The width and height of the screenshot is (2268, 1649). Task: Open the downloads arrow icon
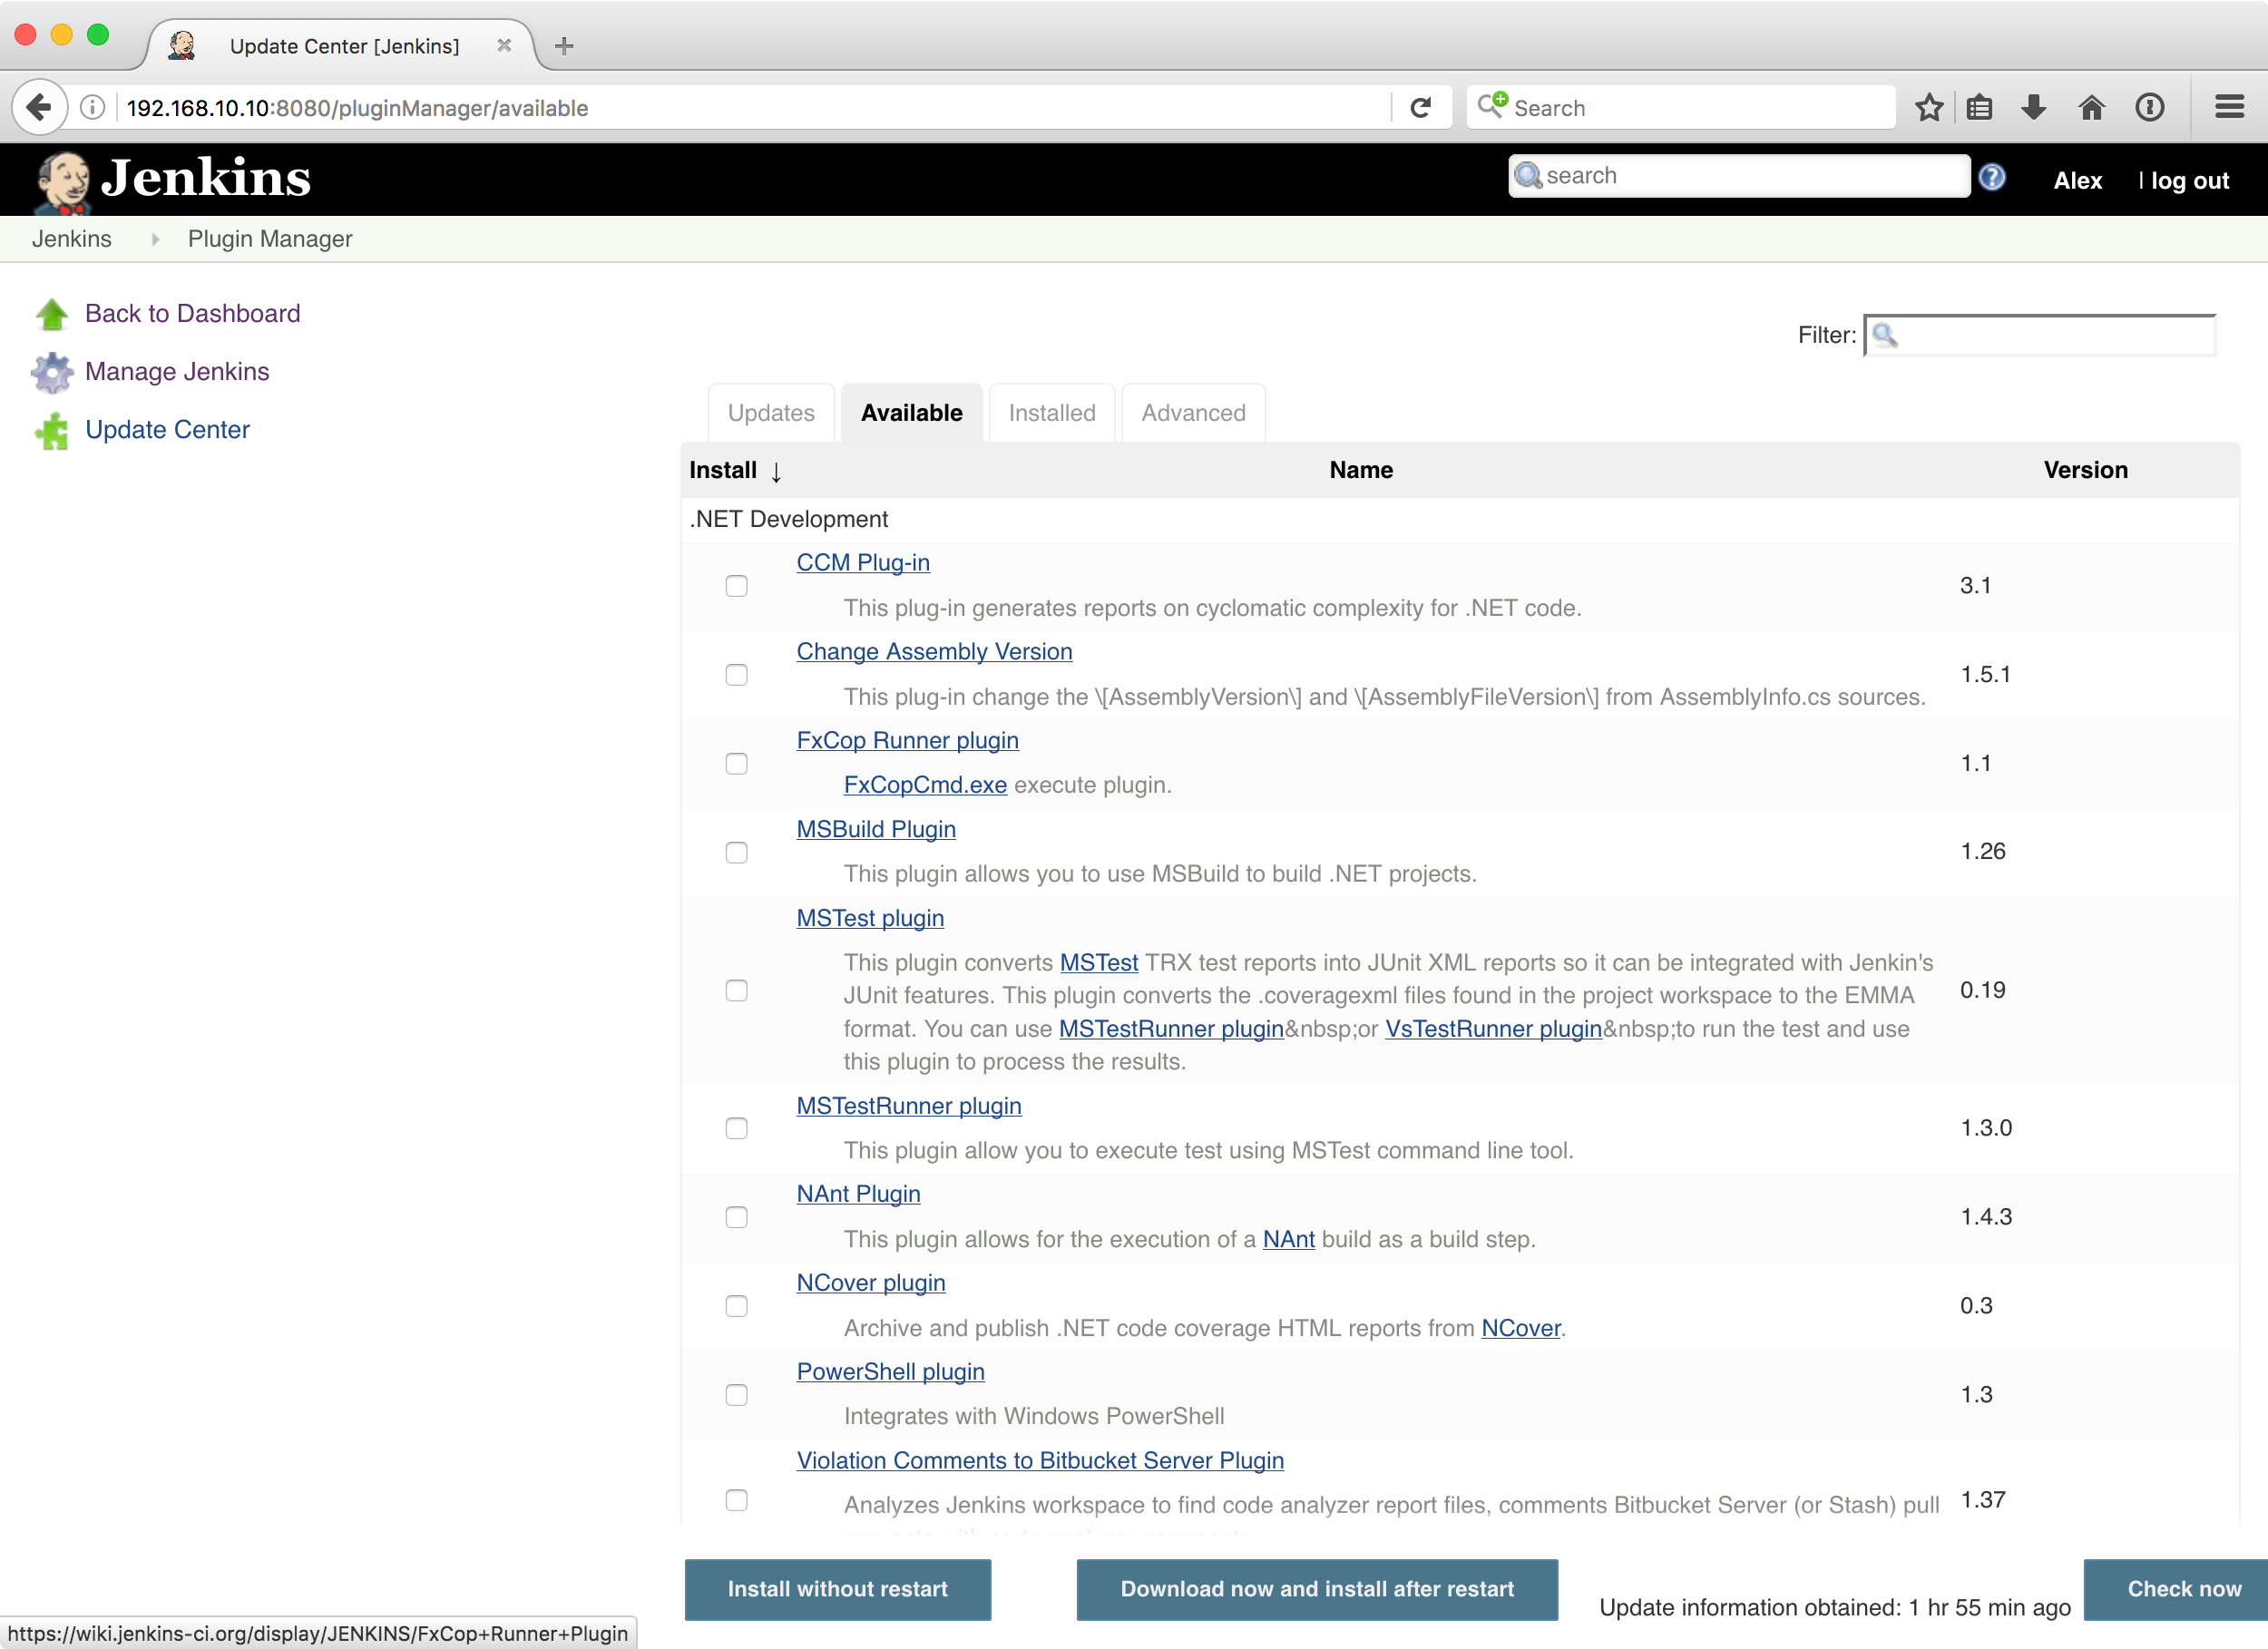coord(2033,107)
